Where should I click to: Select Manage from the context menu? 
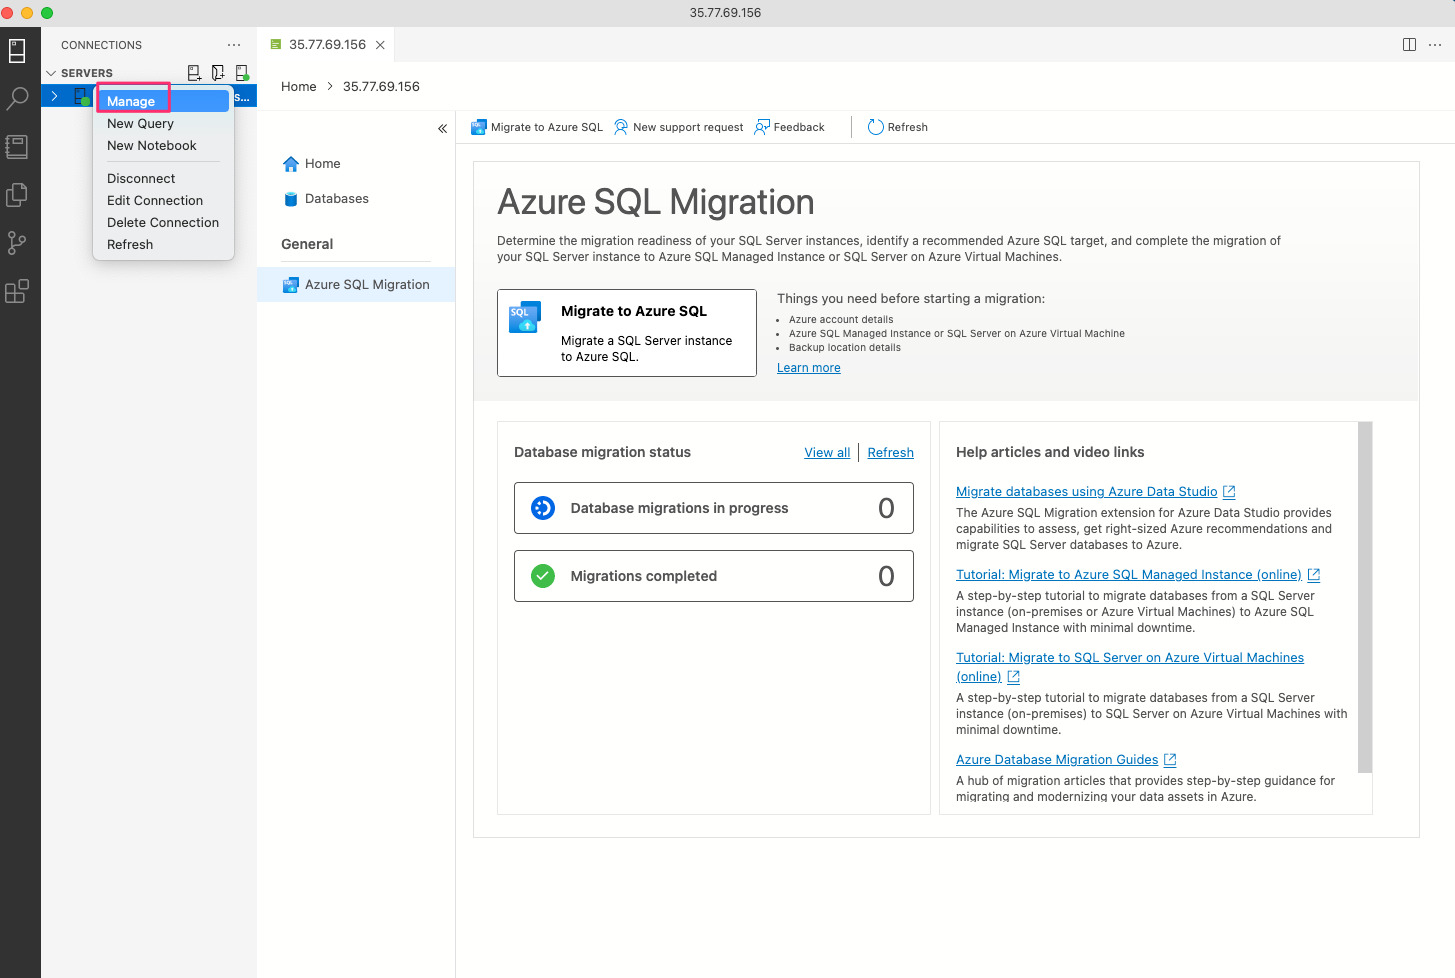[132, 100]
